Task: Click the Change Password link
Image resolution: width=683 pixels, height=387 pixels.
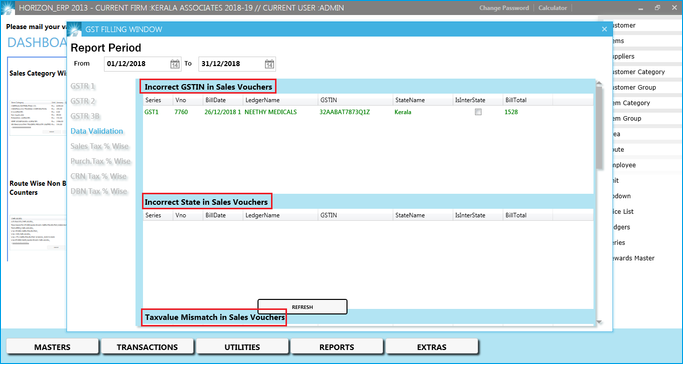Action: tap(504, 8)
